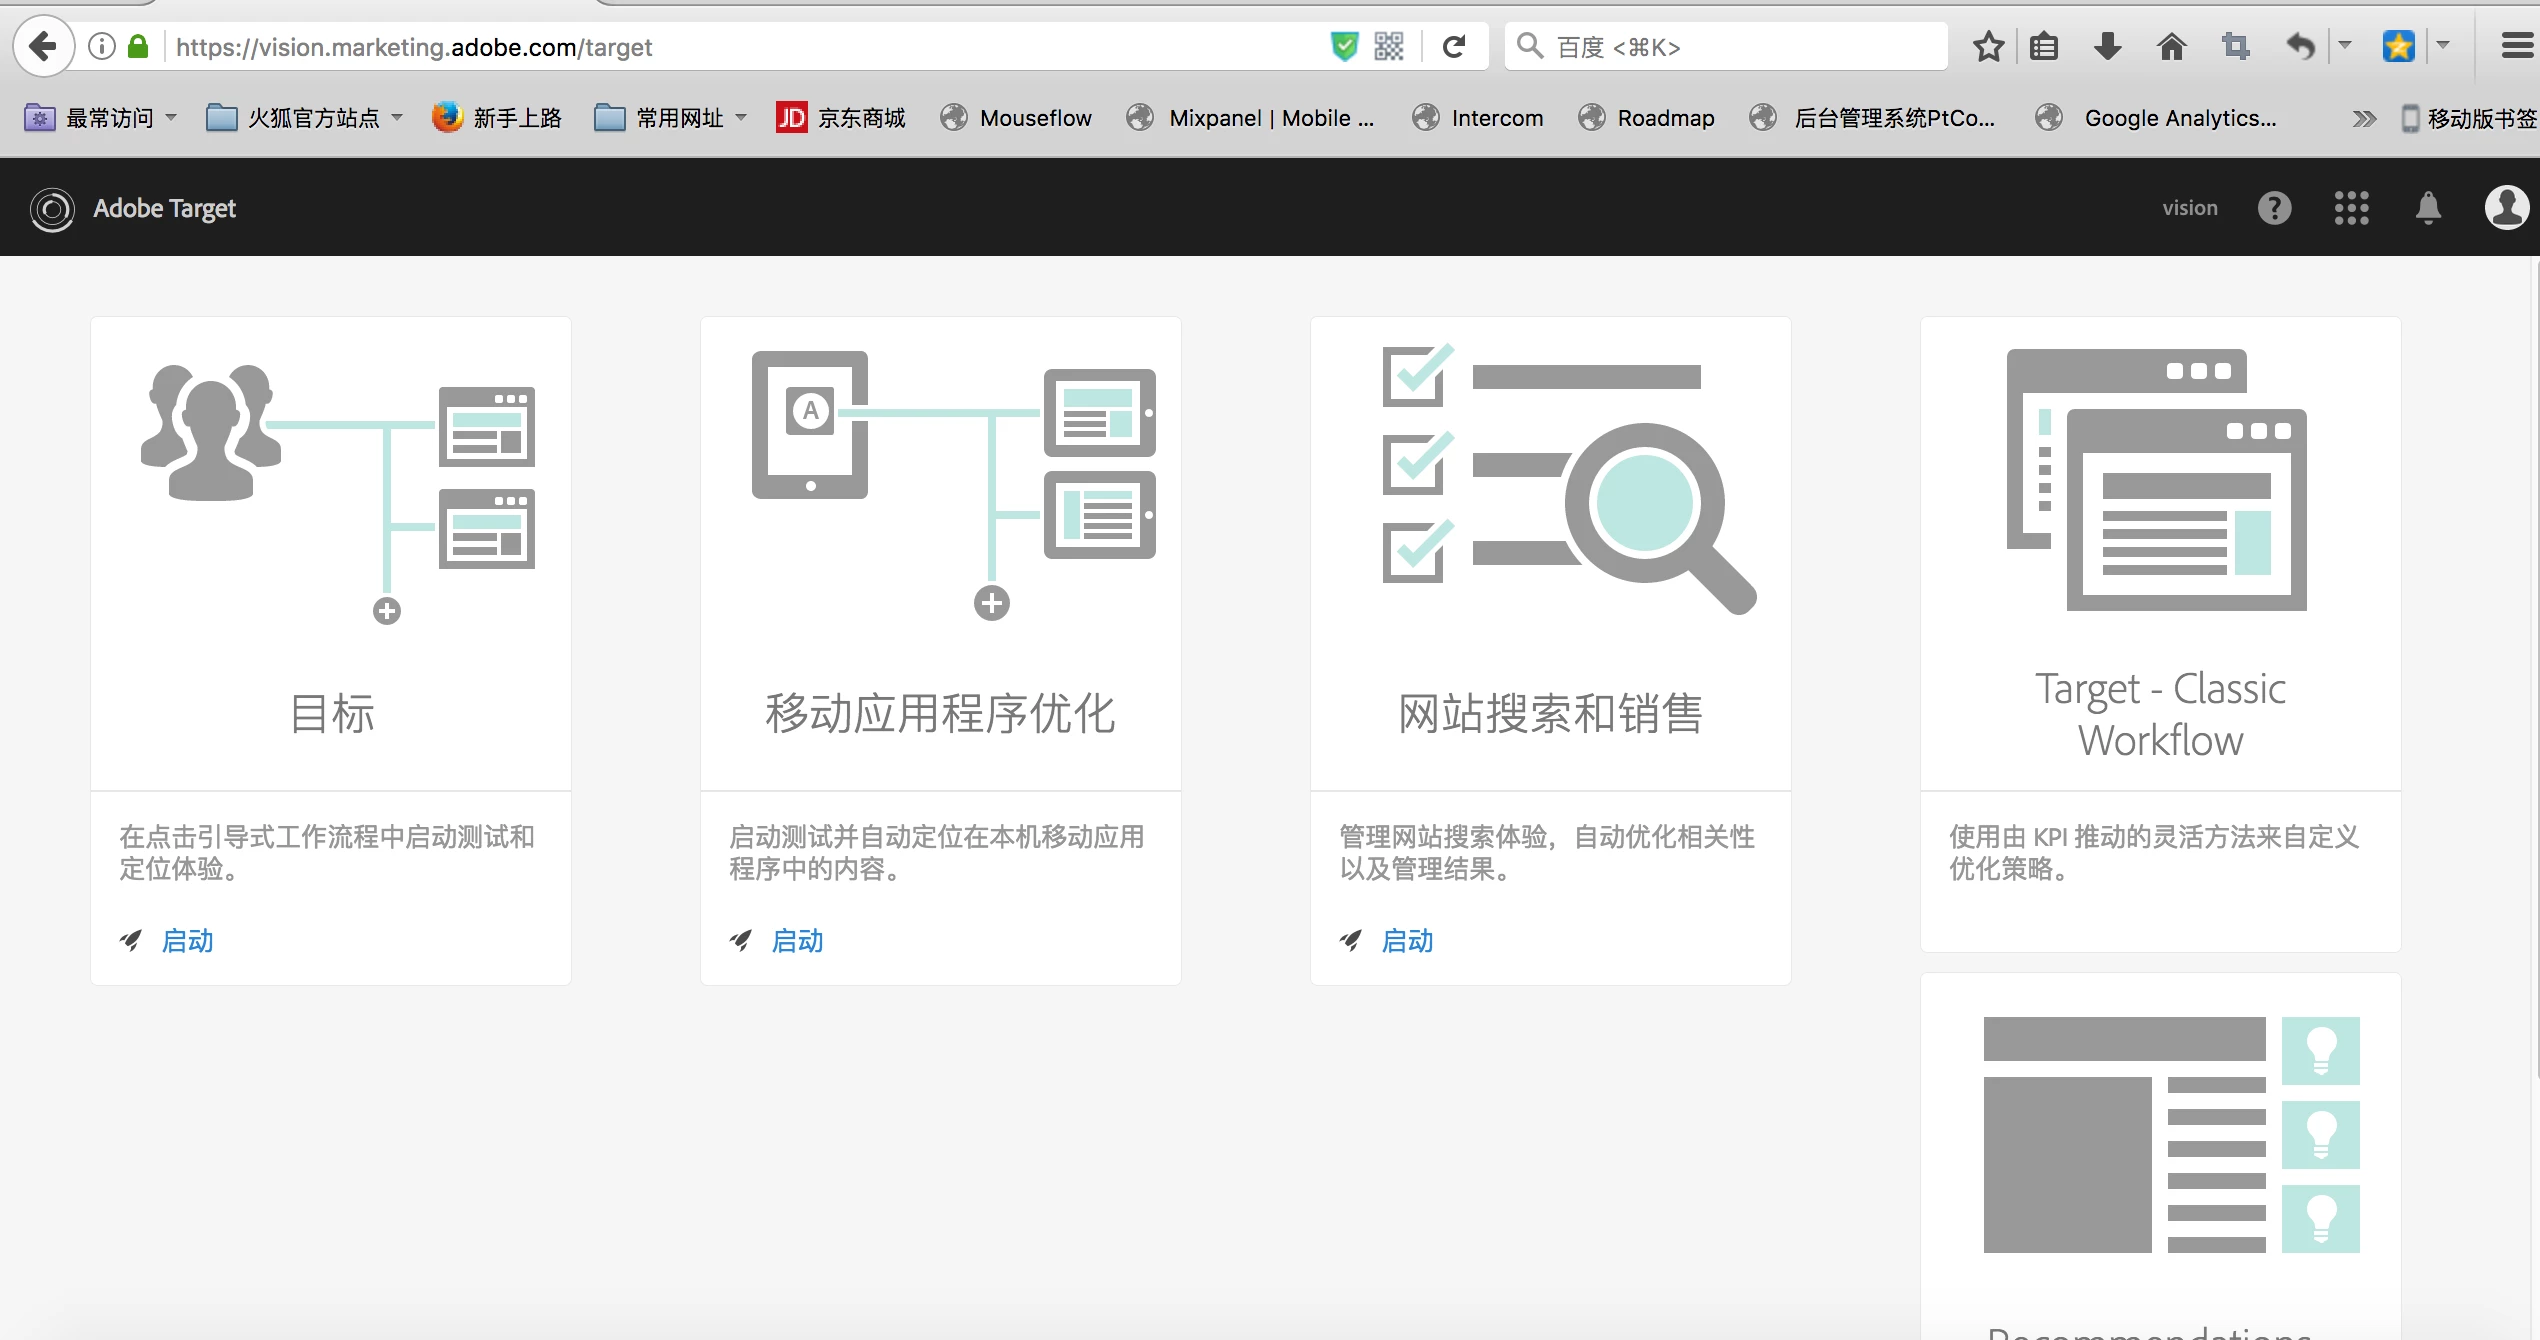Show more bookmarks overflow chevron
Image resolution: width=2540 pixels, height=1340 pixels.
point(2363,119)
